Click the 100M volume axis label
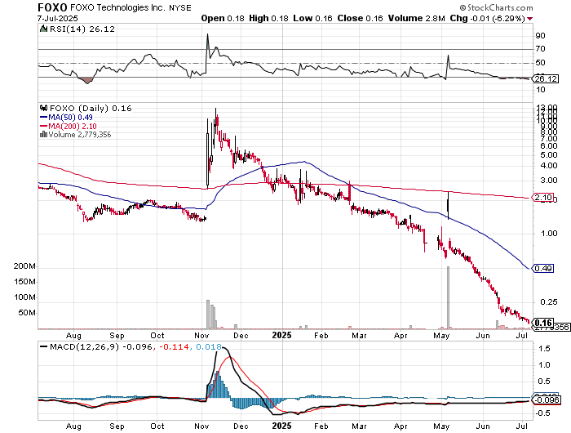Viewport: 571px width, 433px height. click(24, 297)
